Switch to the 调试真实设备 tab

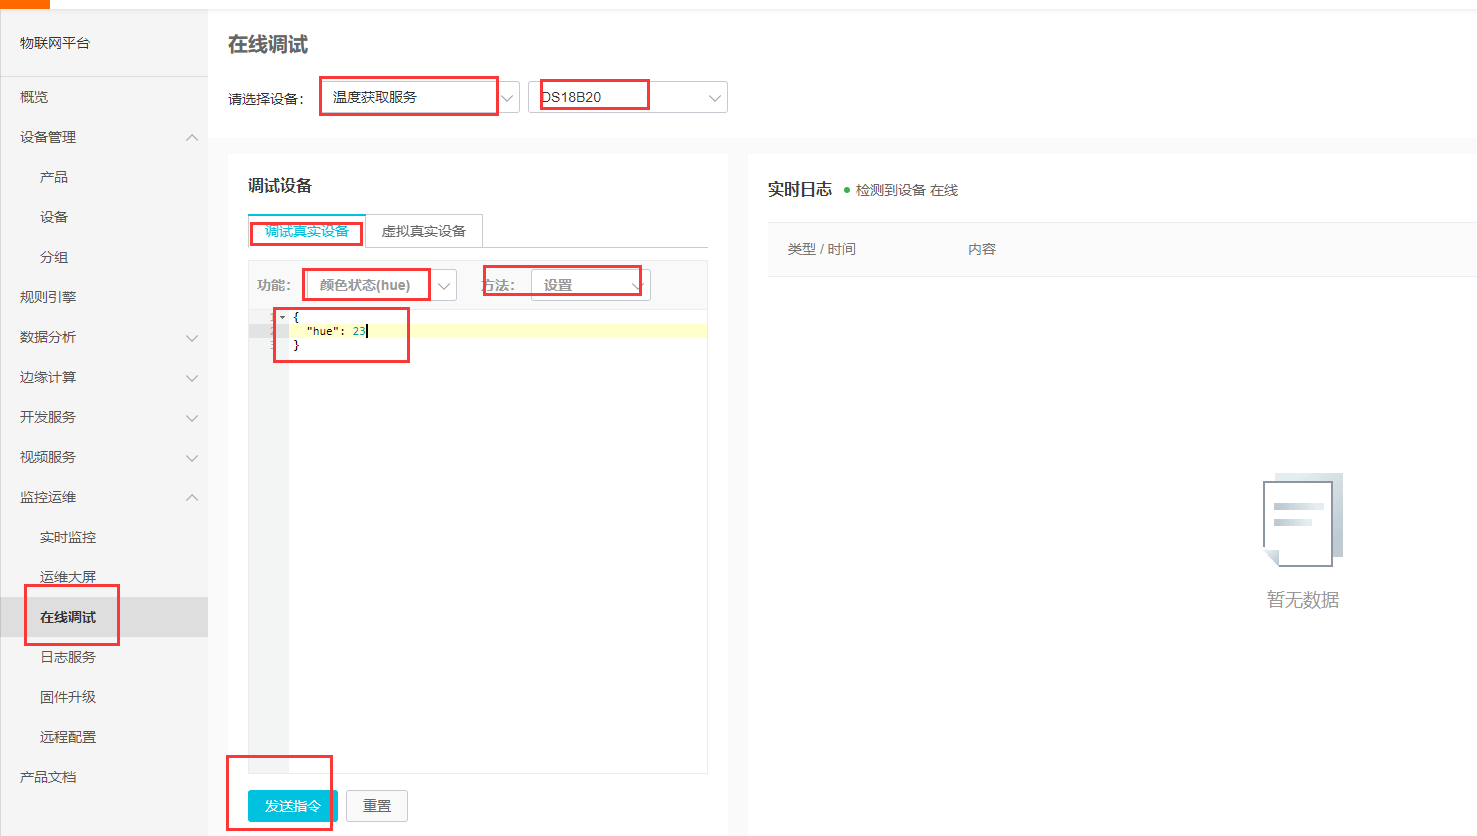(x=307, y=231)
